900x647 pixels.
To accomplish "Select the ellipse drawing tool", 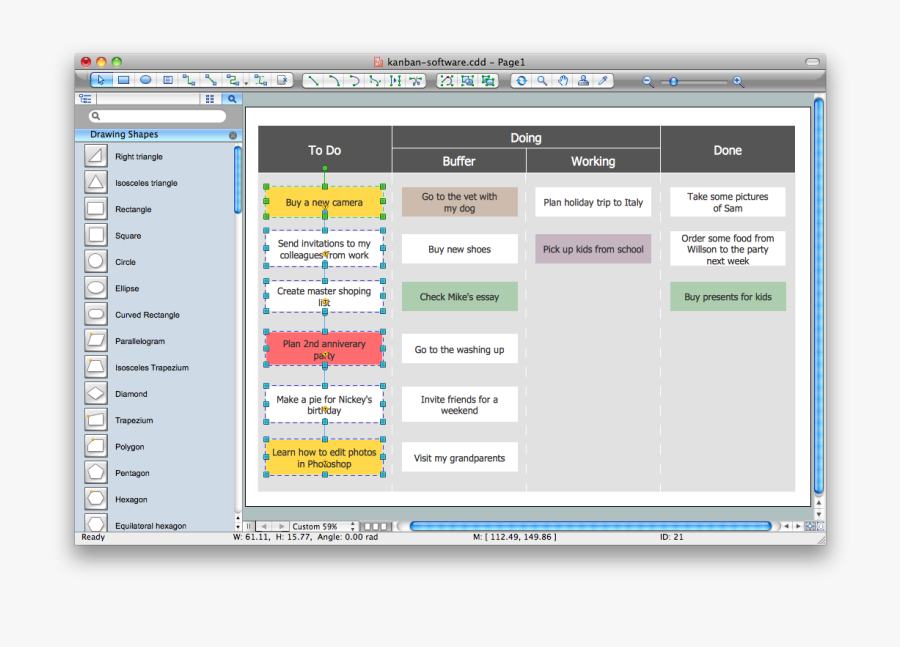I will [145, 80].
